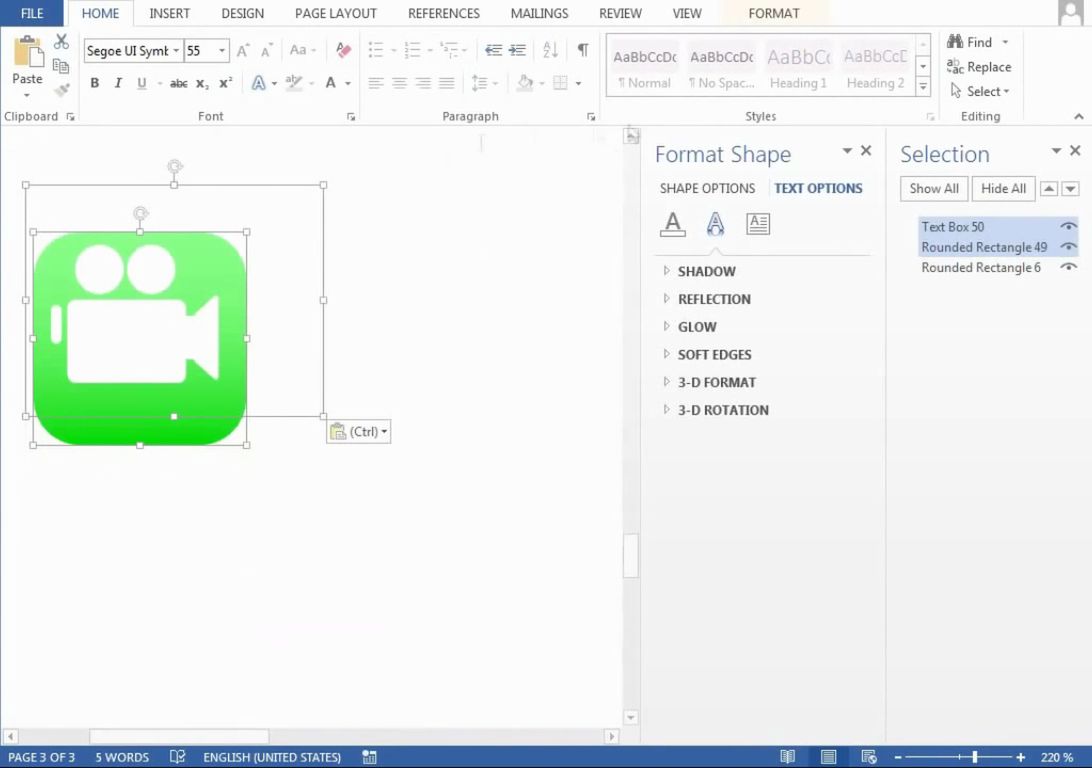Click Align Left icon
This screenshot has height=768, width=1092.
[x=376, y=83]
